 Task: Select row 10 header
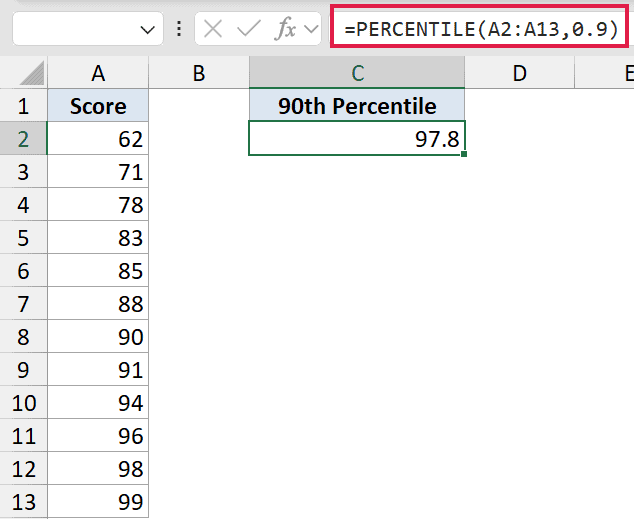click(x=23, y=403)
